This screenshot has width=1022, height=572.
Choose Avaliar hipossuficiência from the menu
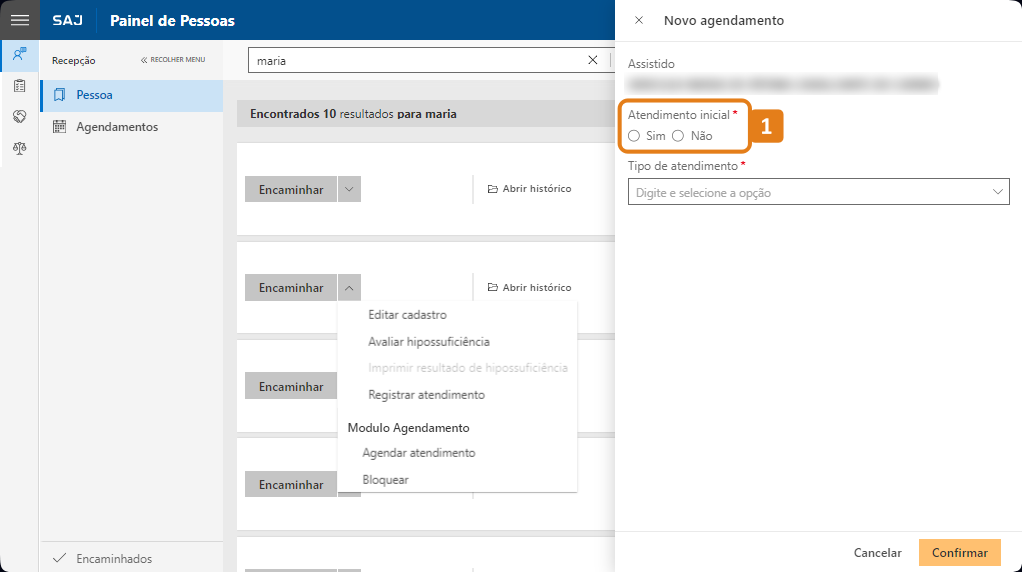[x=429, y=341]
